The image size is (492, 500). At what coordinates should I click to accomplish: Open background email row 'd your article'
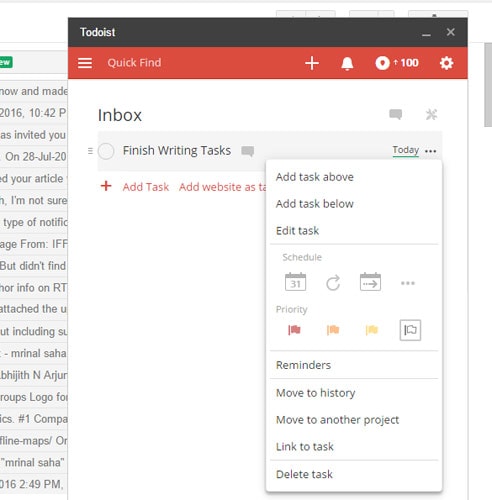(x=33, y=179)
